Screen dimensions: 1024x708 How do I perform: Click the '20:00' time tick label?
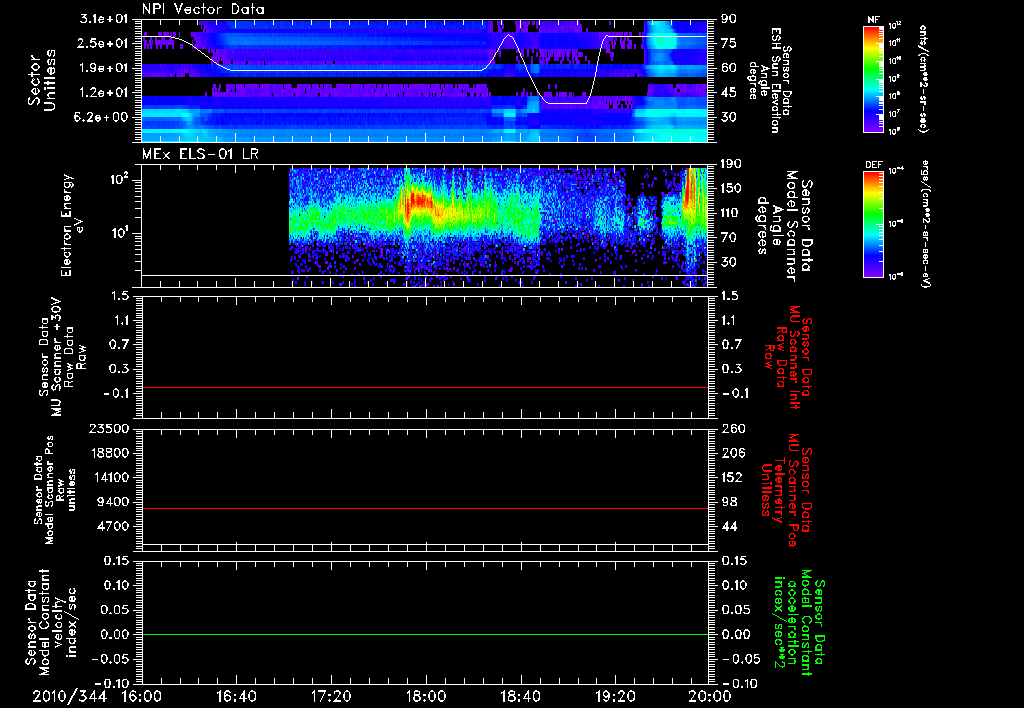click(710, 696)
